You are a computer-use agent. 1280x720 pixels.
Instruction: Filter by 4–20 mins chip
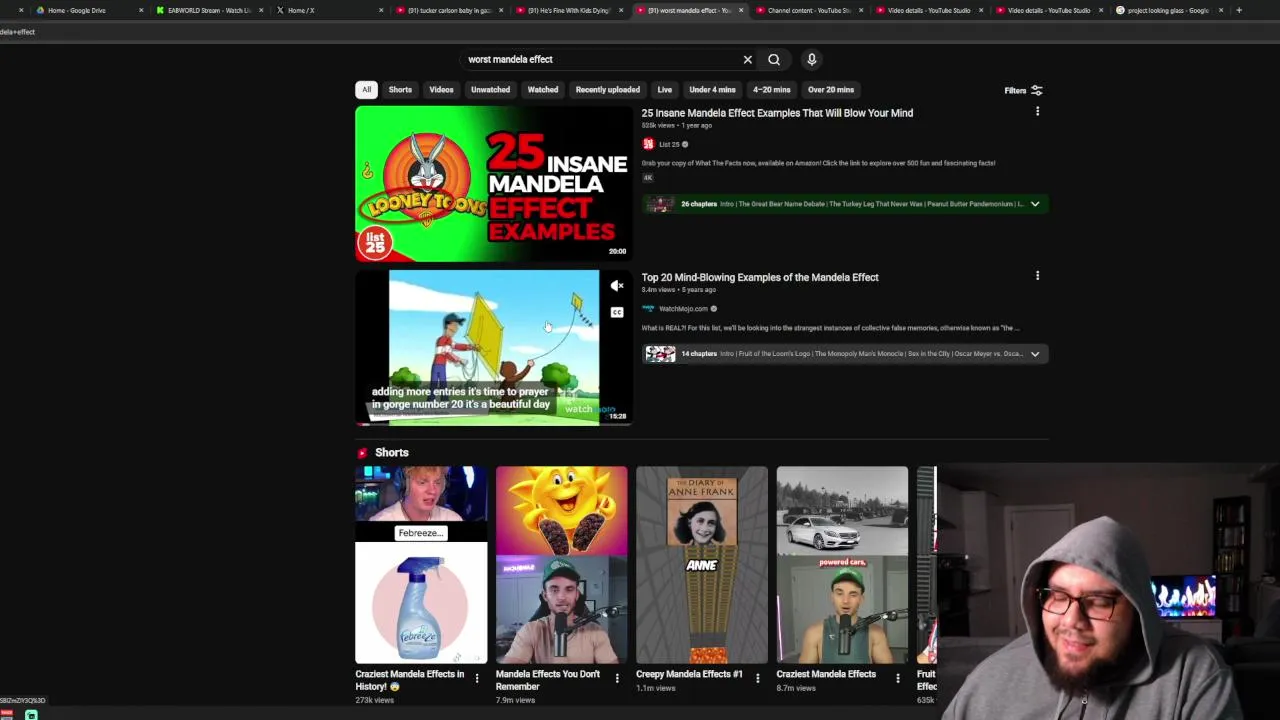[771, 90]
